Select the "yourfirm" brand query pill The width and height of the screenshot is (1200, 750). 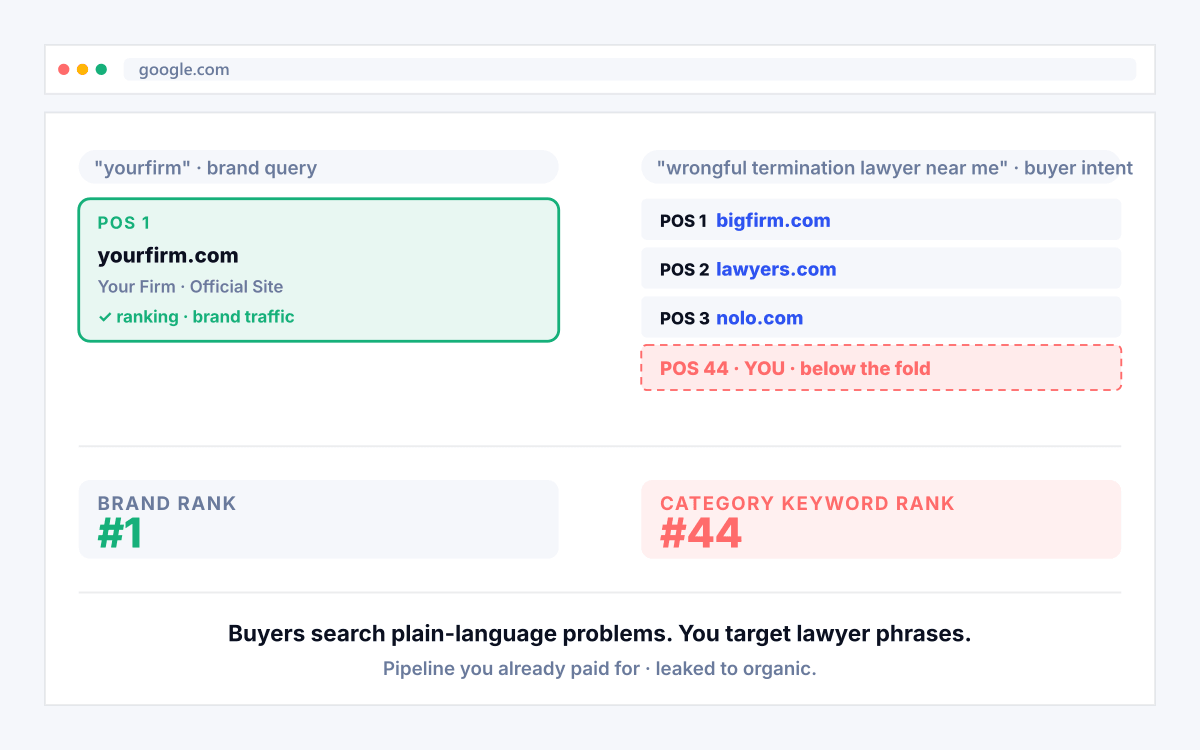click(x=318, y=167)
